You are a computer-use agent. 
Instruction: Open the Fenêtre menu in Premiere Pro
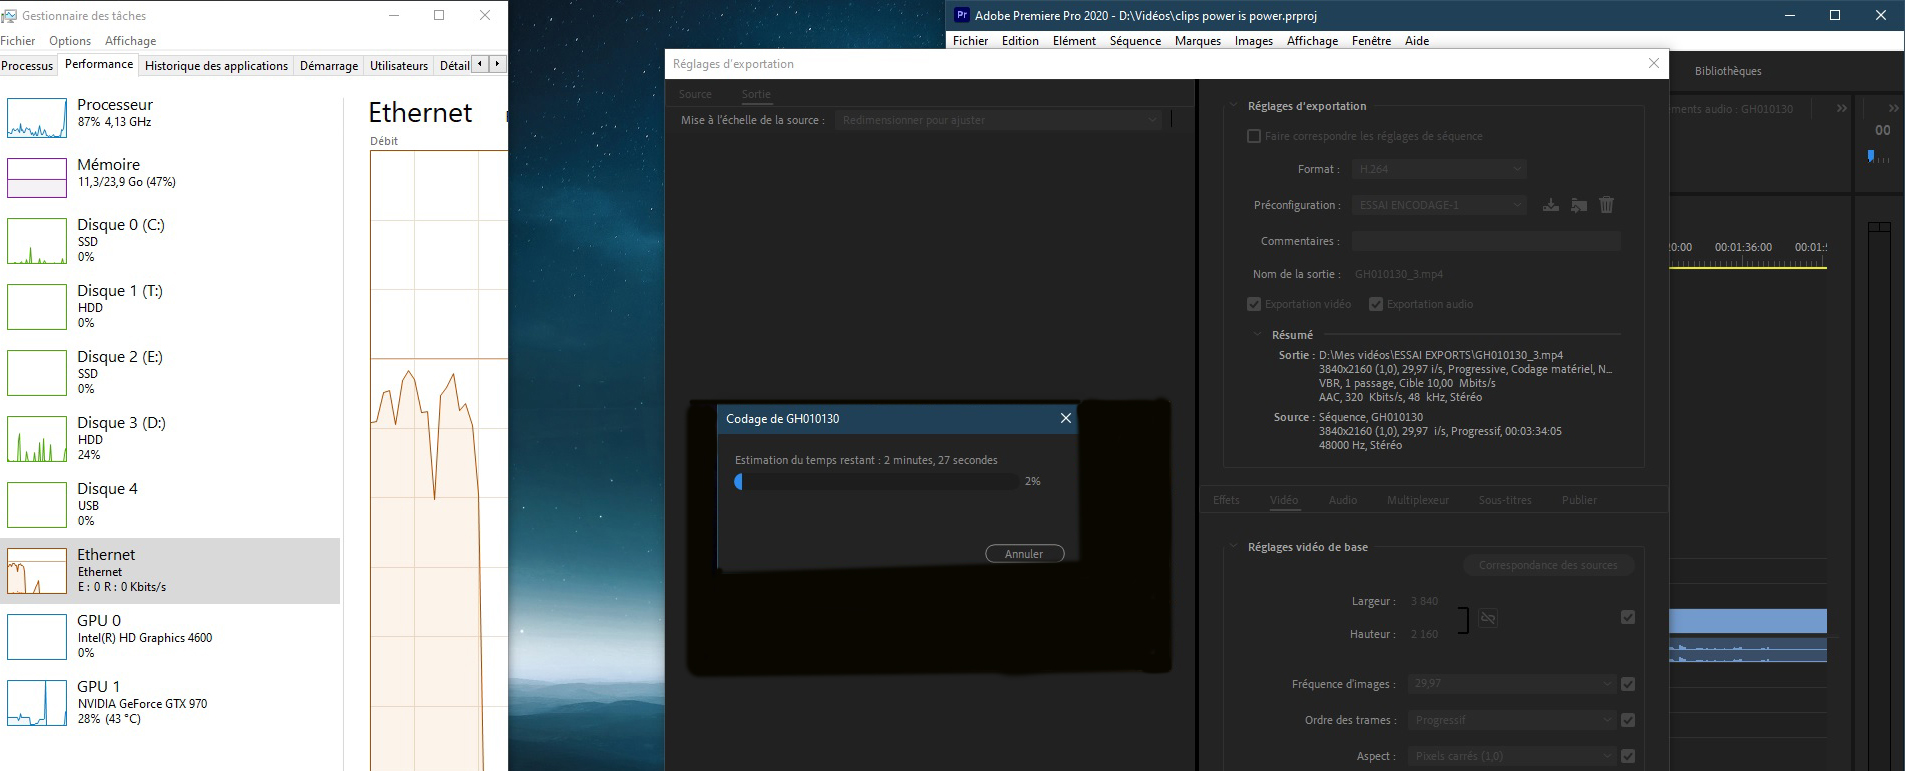point(1371,41)
